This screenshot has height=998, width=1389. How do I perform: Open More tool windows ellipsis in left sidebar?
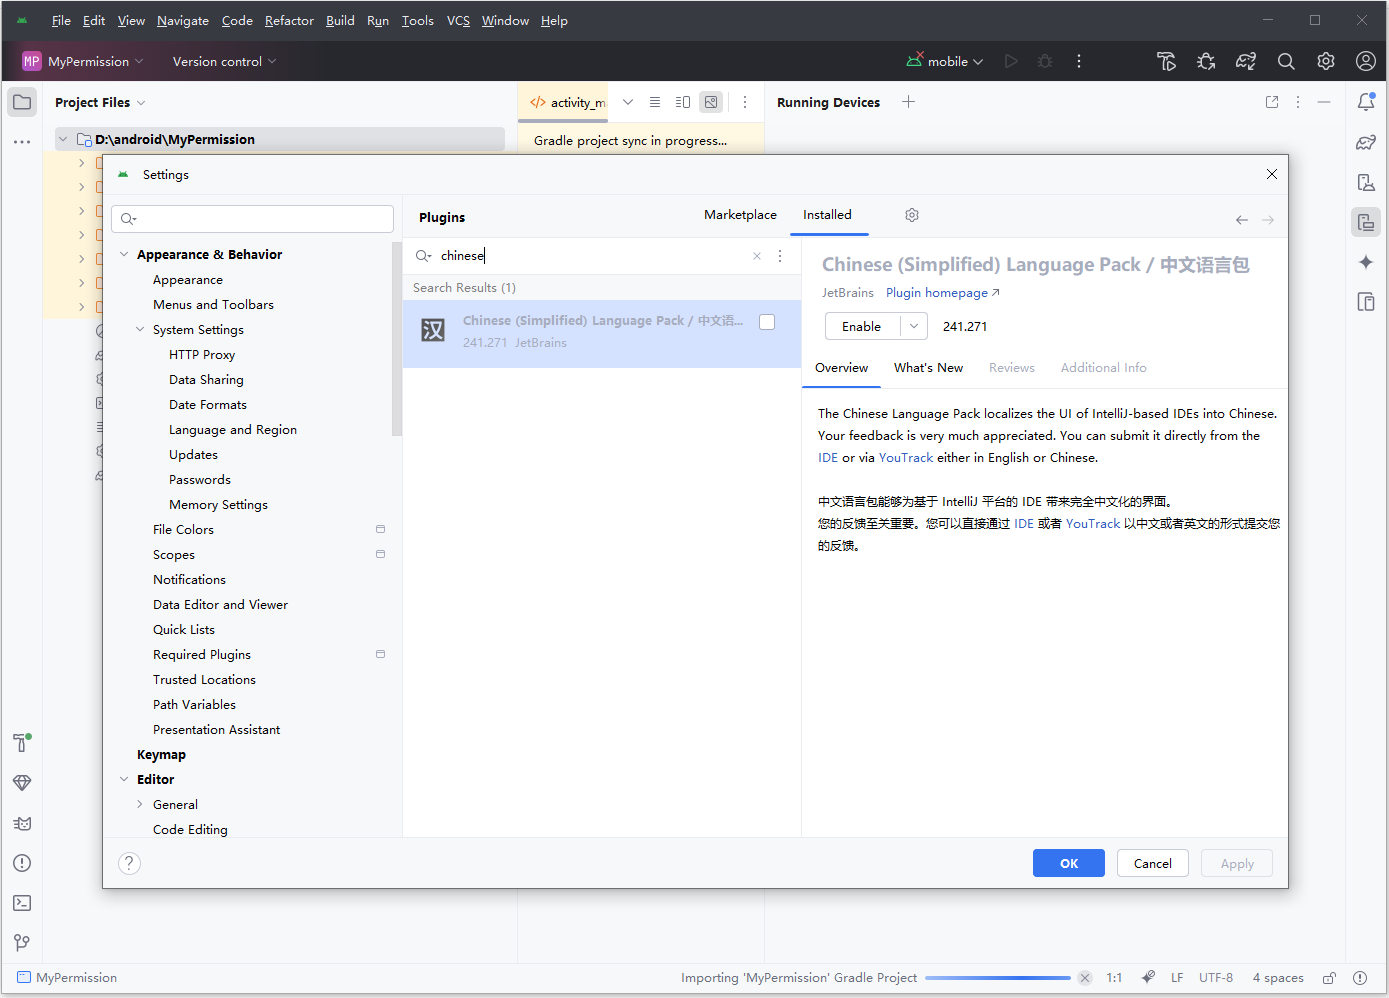(22, 142)
